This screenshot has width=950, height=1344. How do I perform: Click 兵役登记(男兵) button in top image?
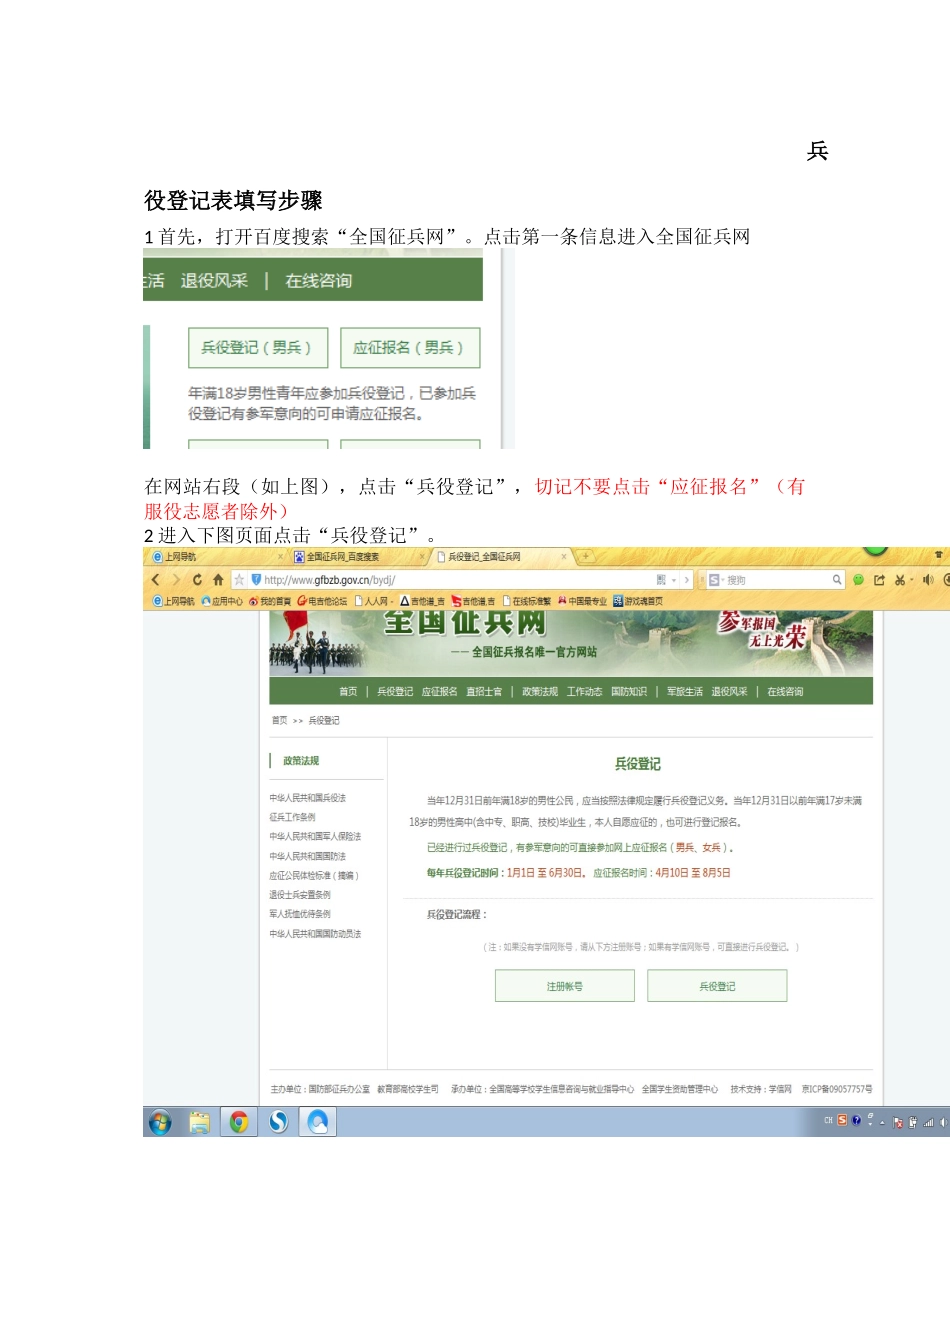pos(257,348)
